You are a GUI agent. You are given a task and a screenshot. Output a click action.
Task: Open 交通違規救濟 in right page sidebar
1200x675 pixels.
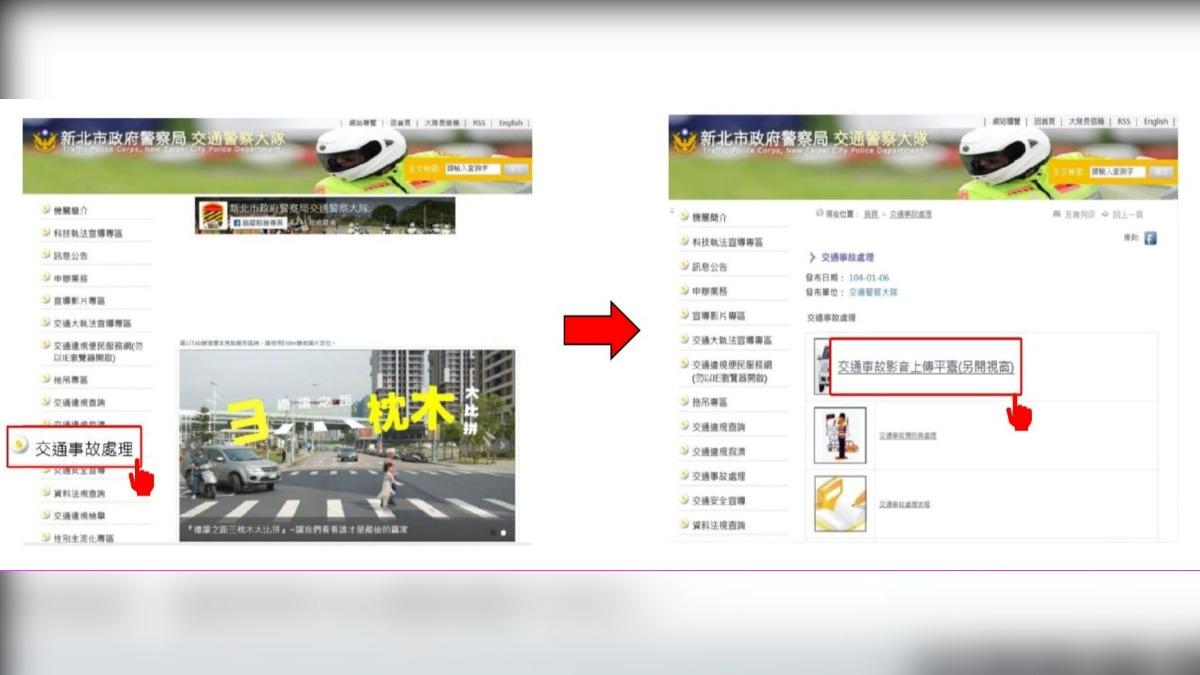click(718, 451)
